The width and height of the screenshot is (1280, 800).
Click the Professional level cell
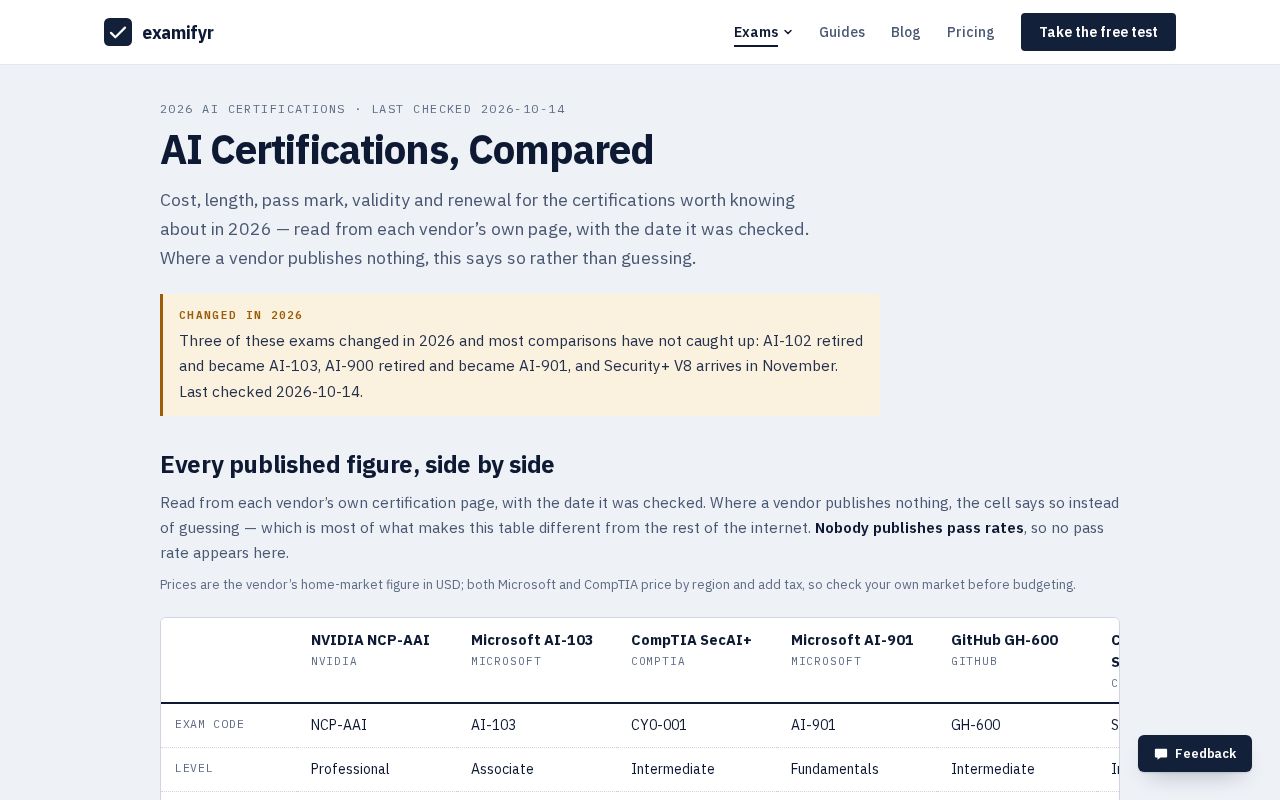[350, 769]
